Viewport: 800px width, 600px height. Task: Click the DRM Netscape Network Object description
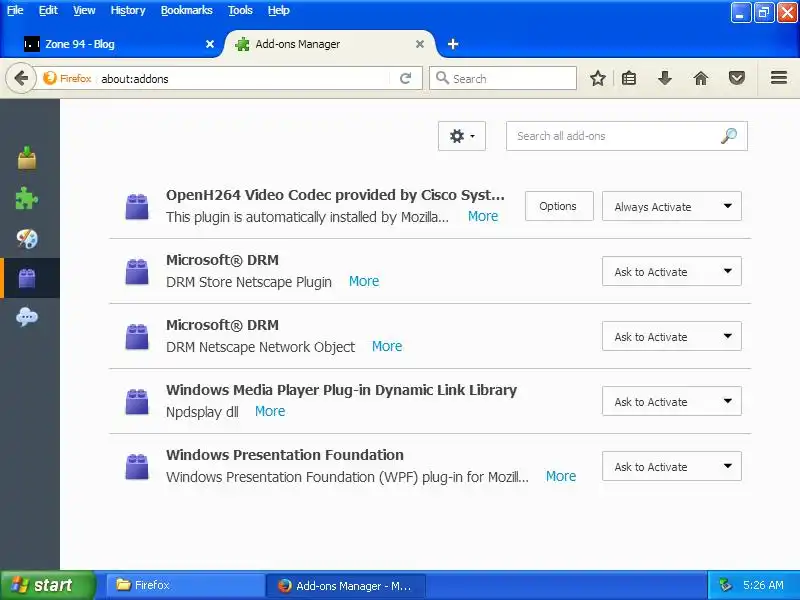260,347
